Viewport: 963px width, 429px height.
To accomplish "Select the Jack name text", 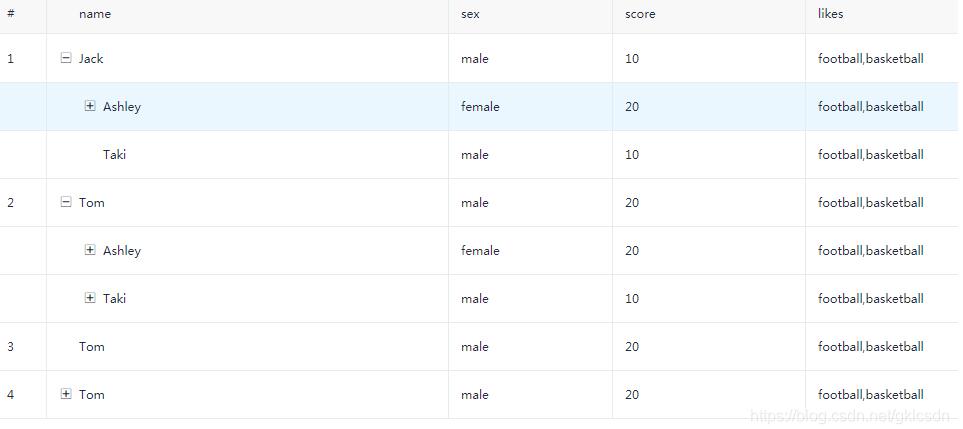I will [x=91, y=58].
